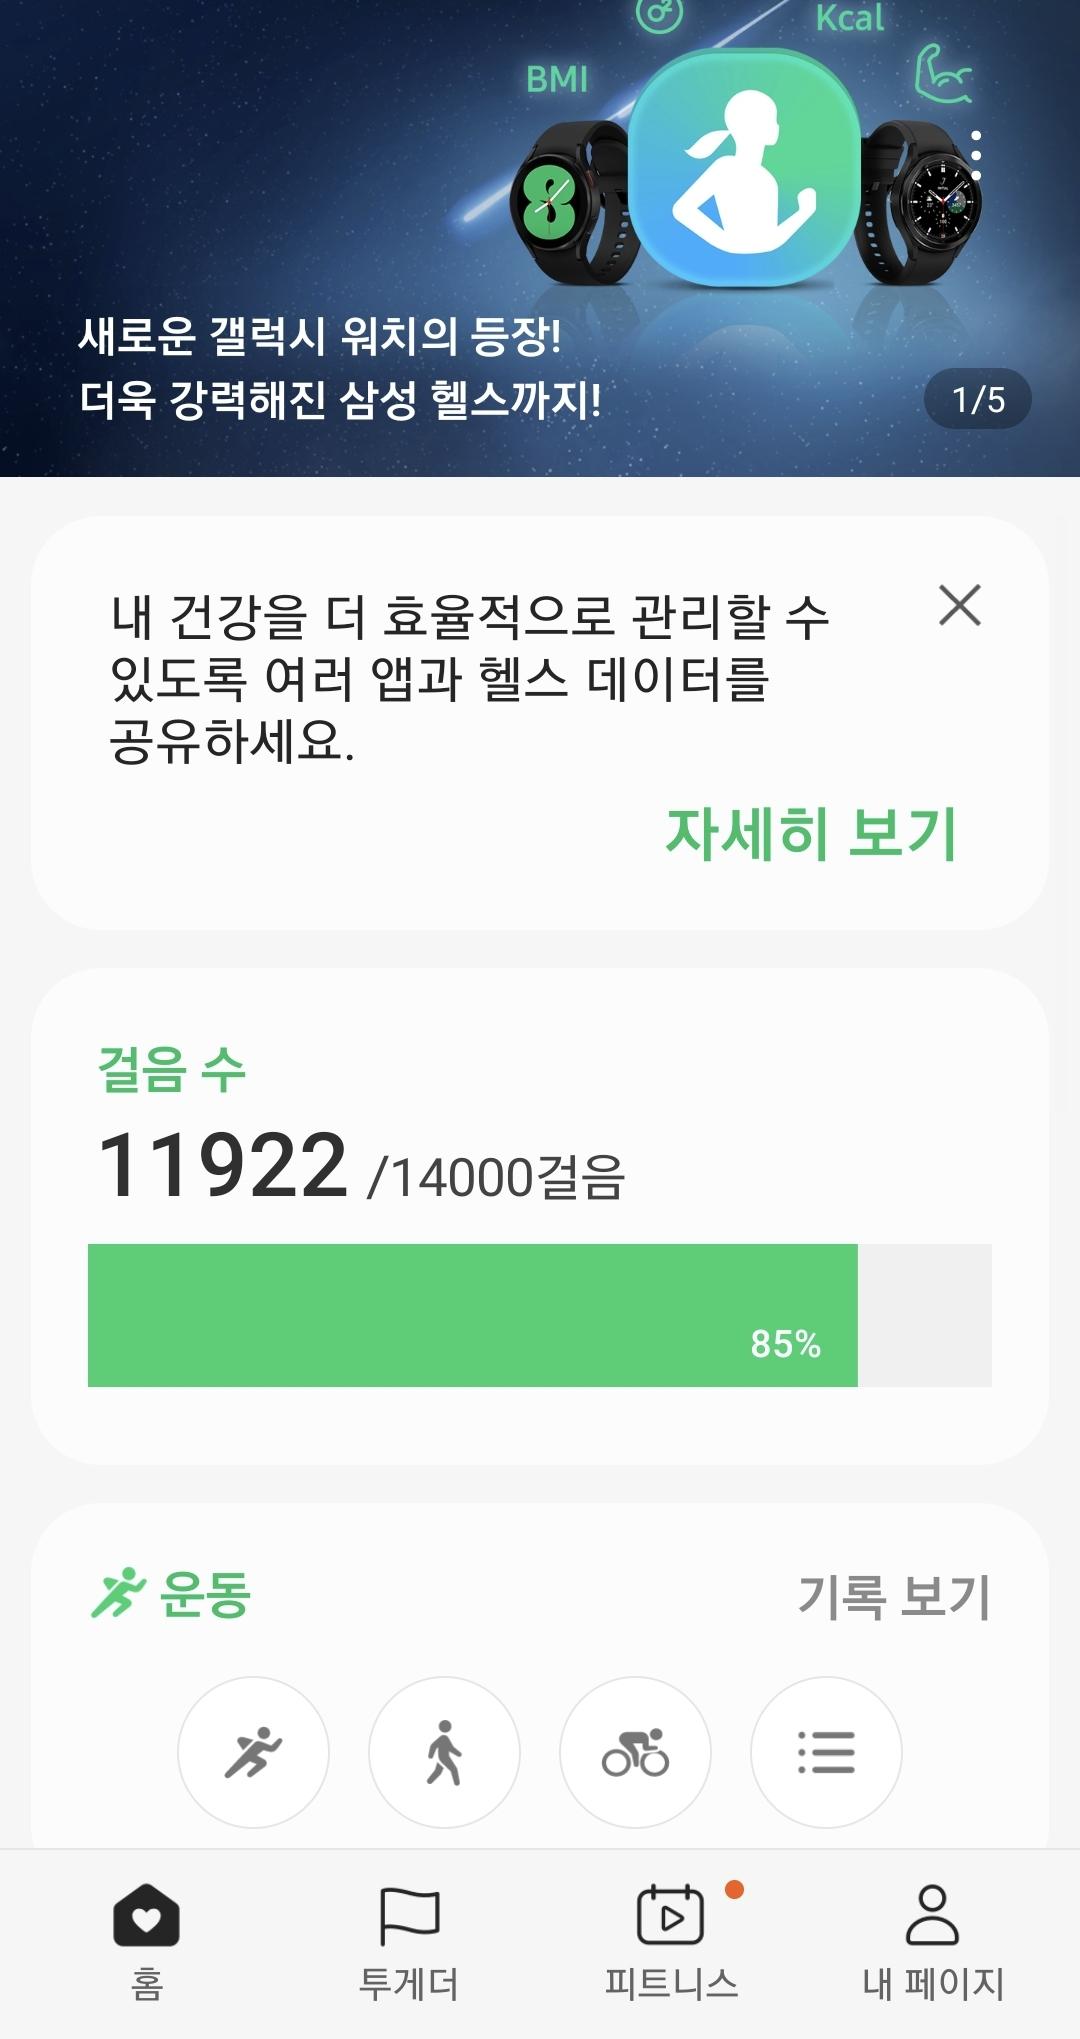The width and height of the screenshot is (1080, 2039).
Task: Start a cycling workout
Action: coord(635,1752)
